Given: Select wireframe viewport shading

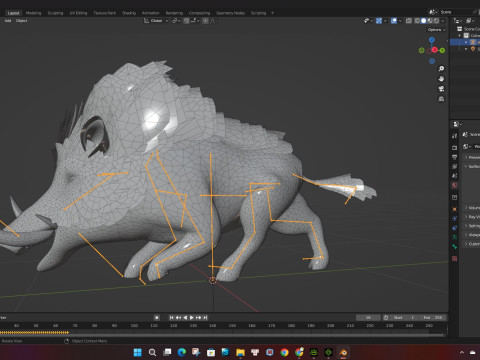Looking at the screenshot, I should [417, 21].
